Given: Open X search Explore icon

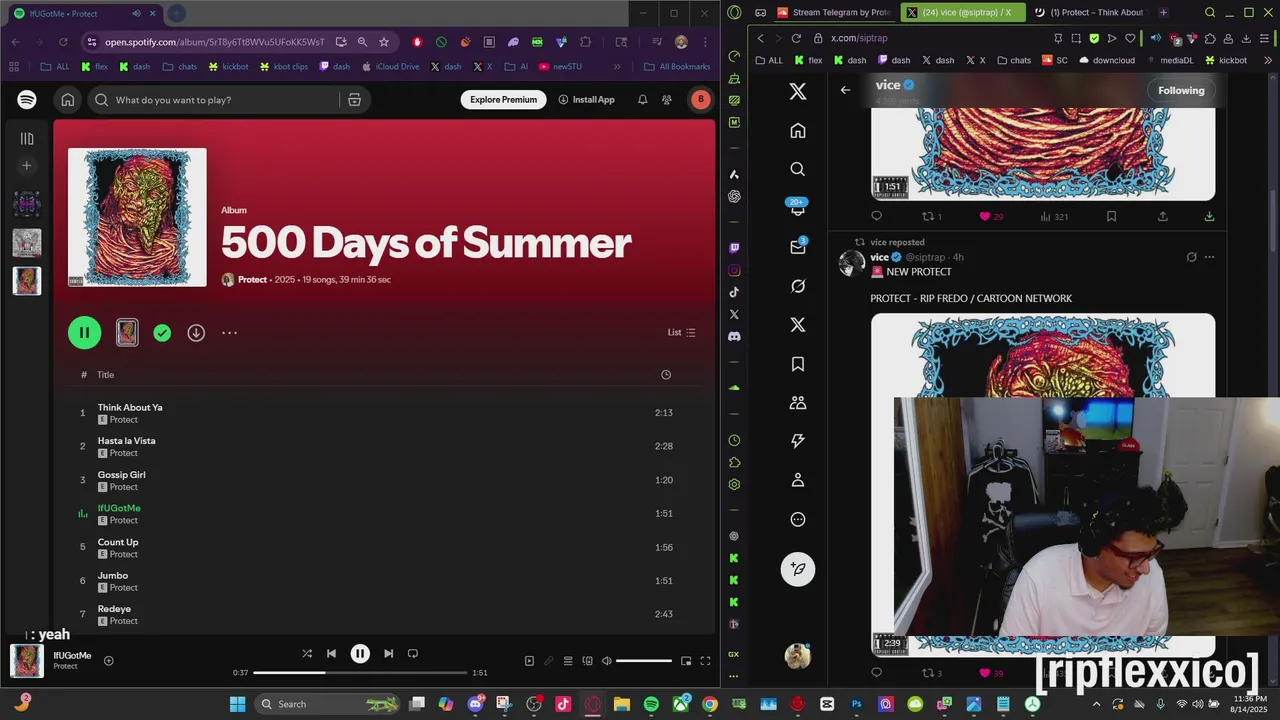Looking at the screenshot, I should (798, 170).
